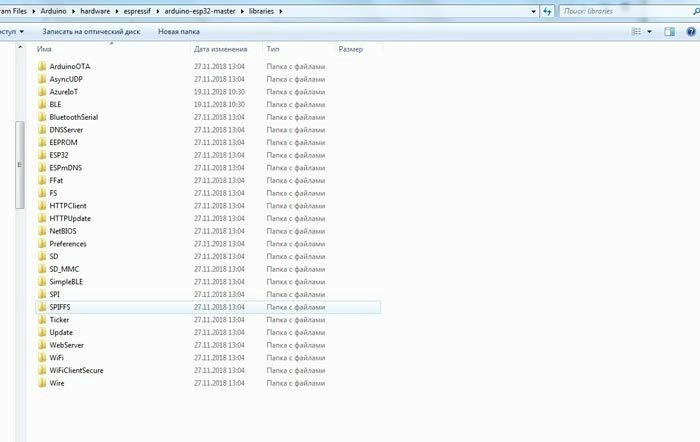The width and height of the screenshot is (700, 442).
Task: Open the view options dropdown arrow
Action: coord(651,32)
